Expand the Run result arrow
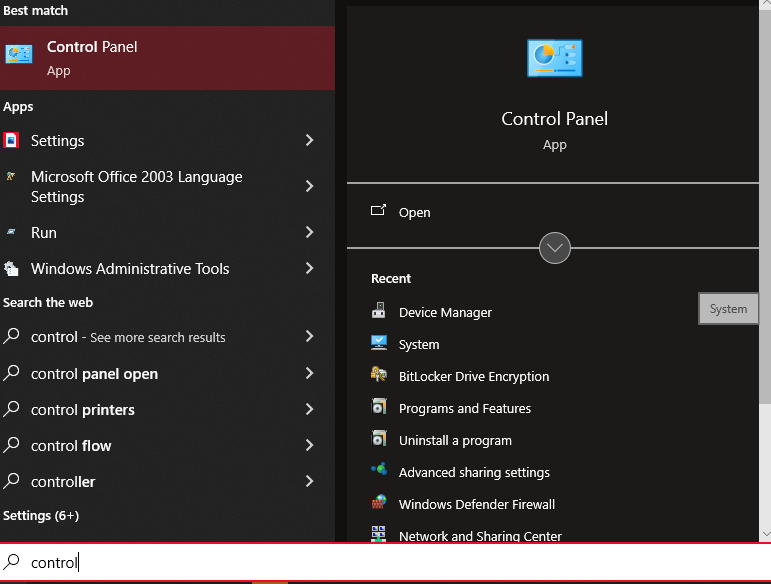This screenshot has height=584, width=771. 309,232
